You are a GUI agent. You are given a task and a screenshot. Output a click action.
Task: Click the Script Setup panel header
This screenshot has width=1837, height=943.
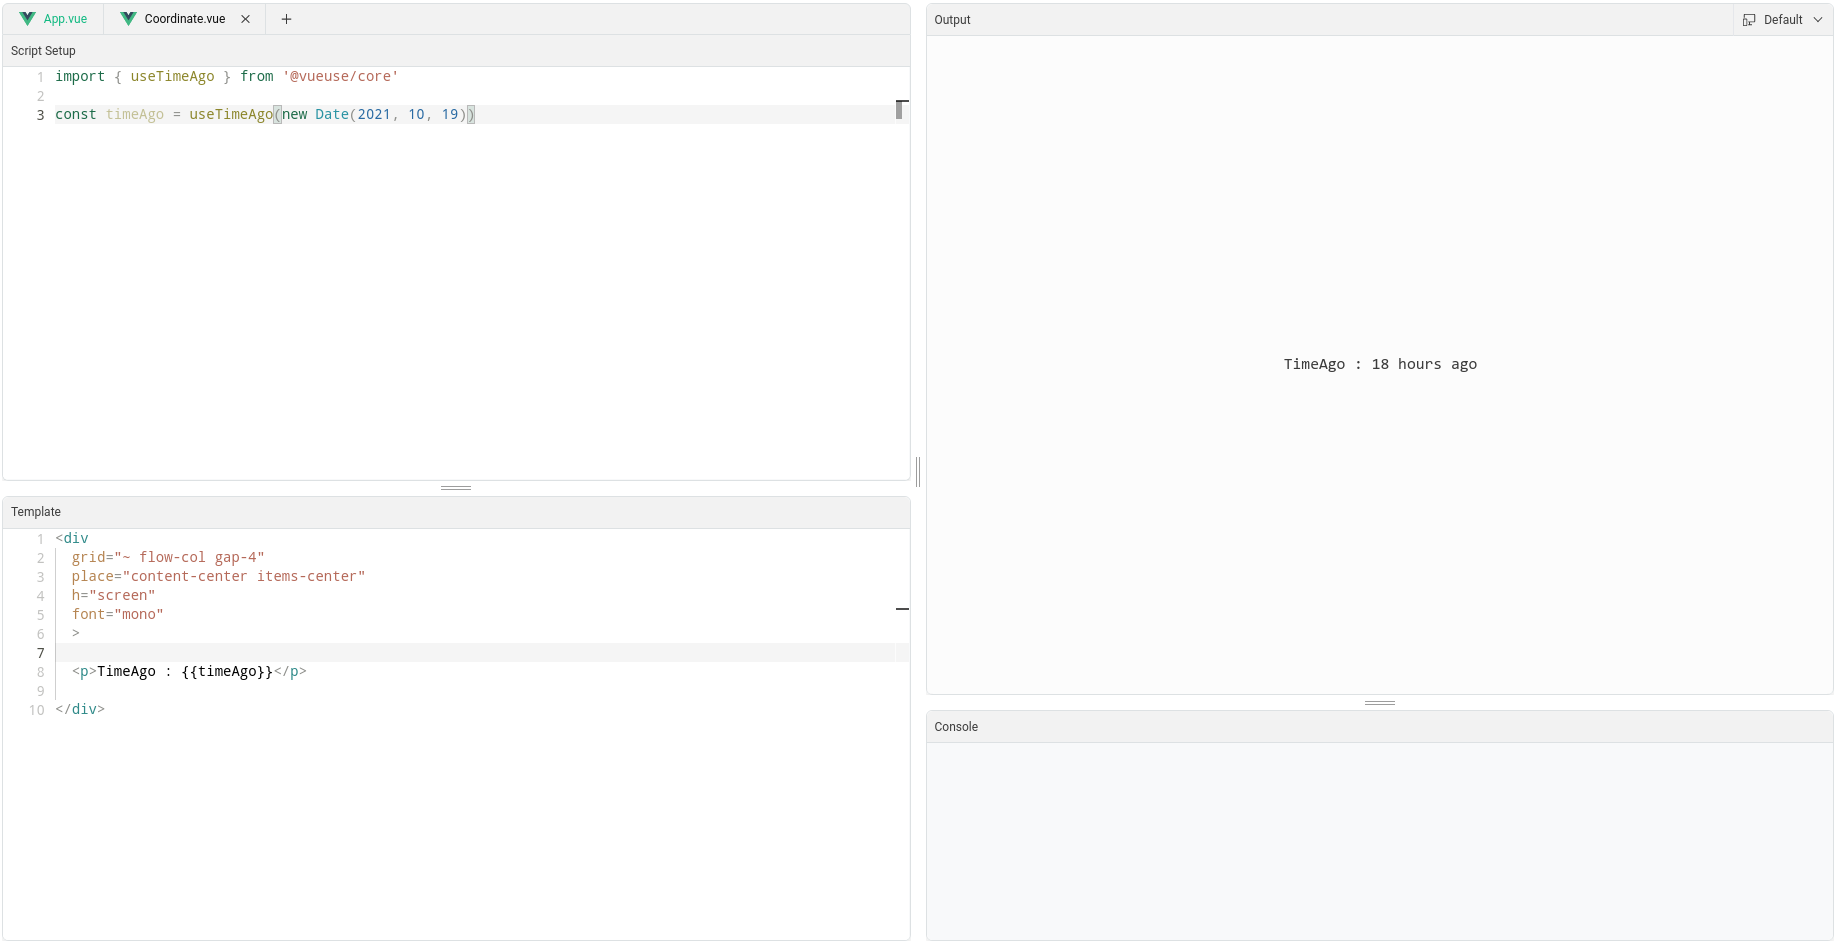(x=43, y=51)
